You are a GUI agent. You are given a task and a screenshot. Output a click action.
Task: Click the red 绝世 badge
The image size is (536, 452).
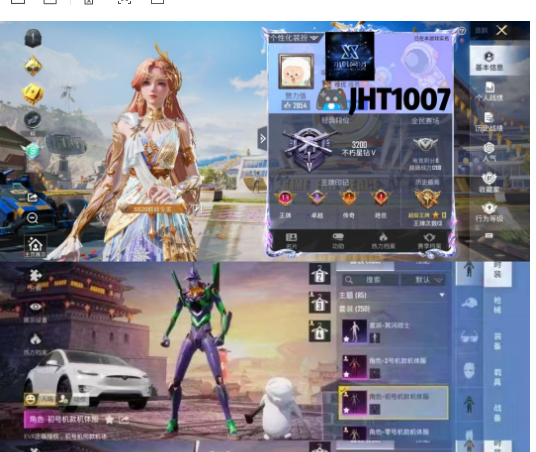tap(380, 198)
